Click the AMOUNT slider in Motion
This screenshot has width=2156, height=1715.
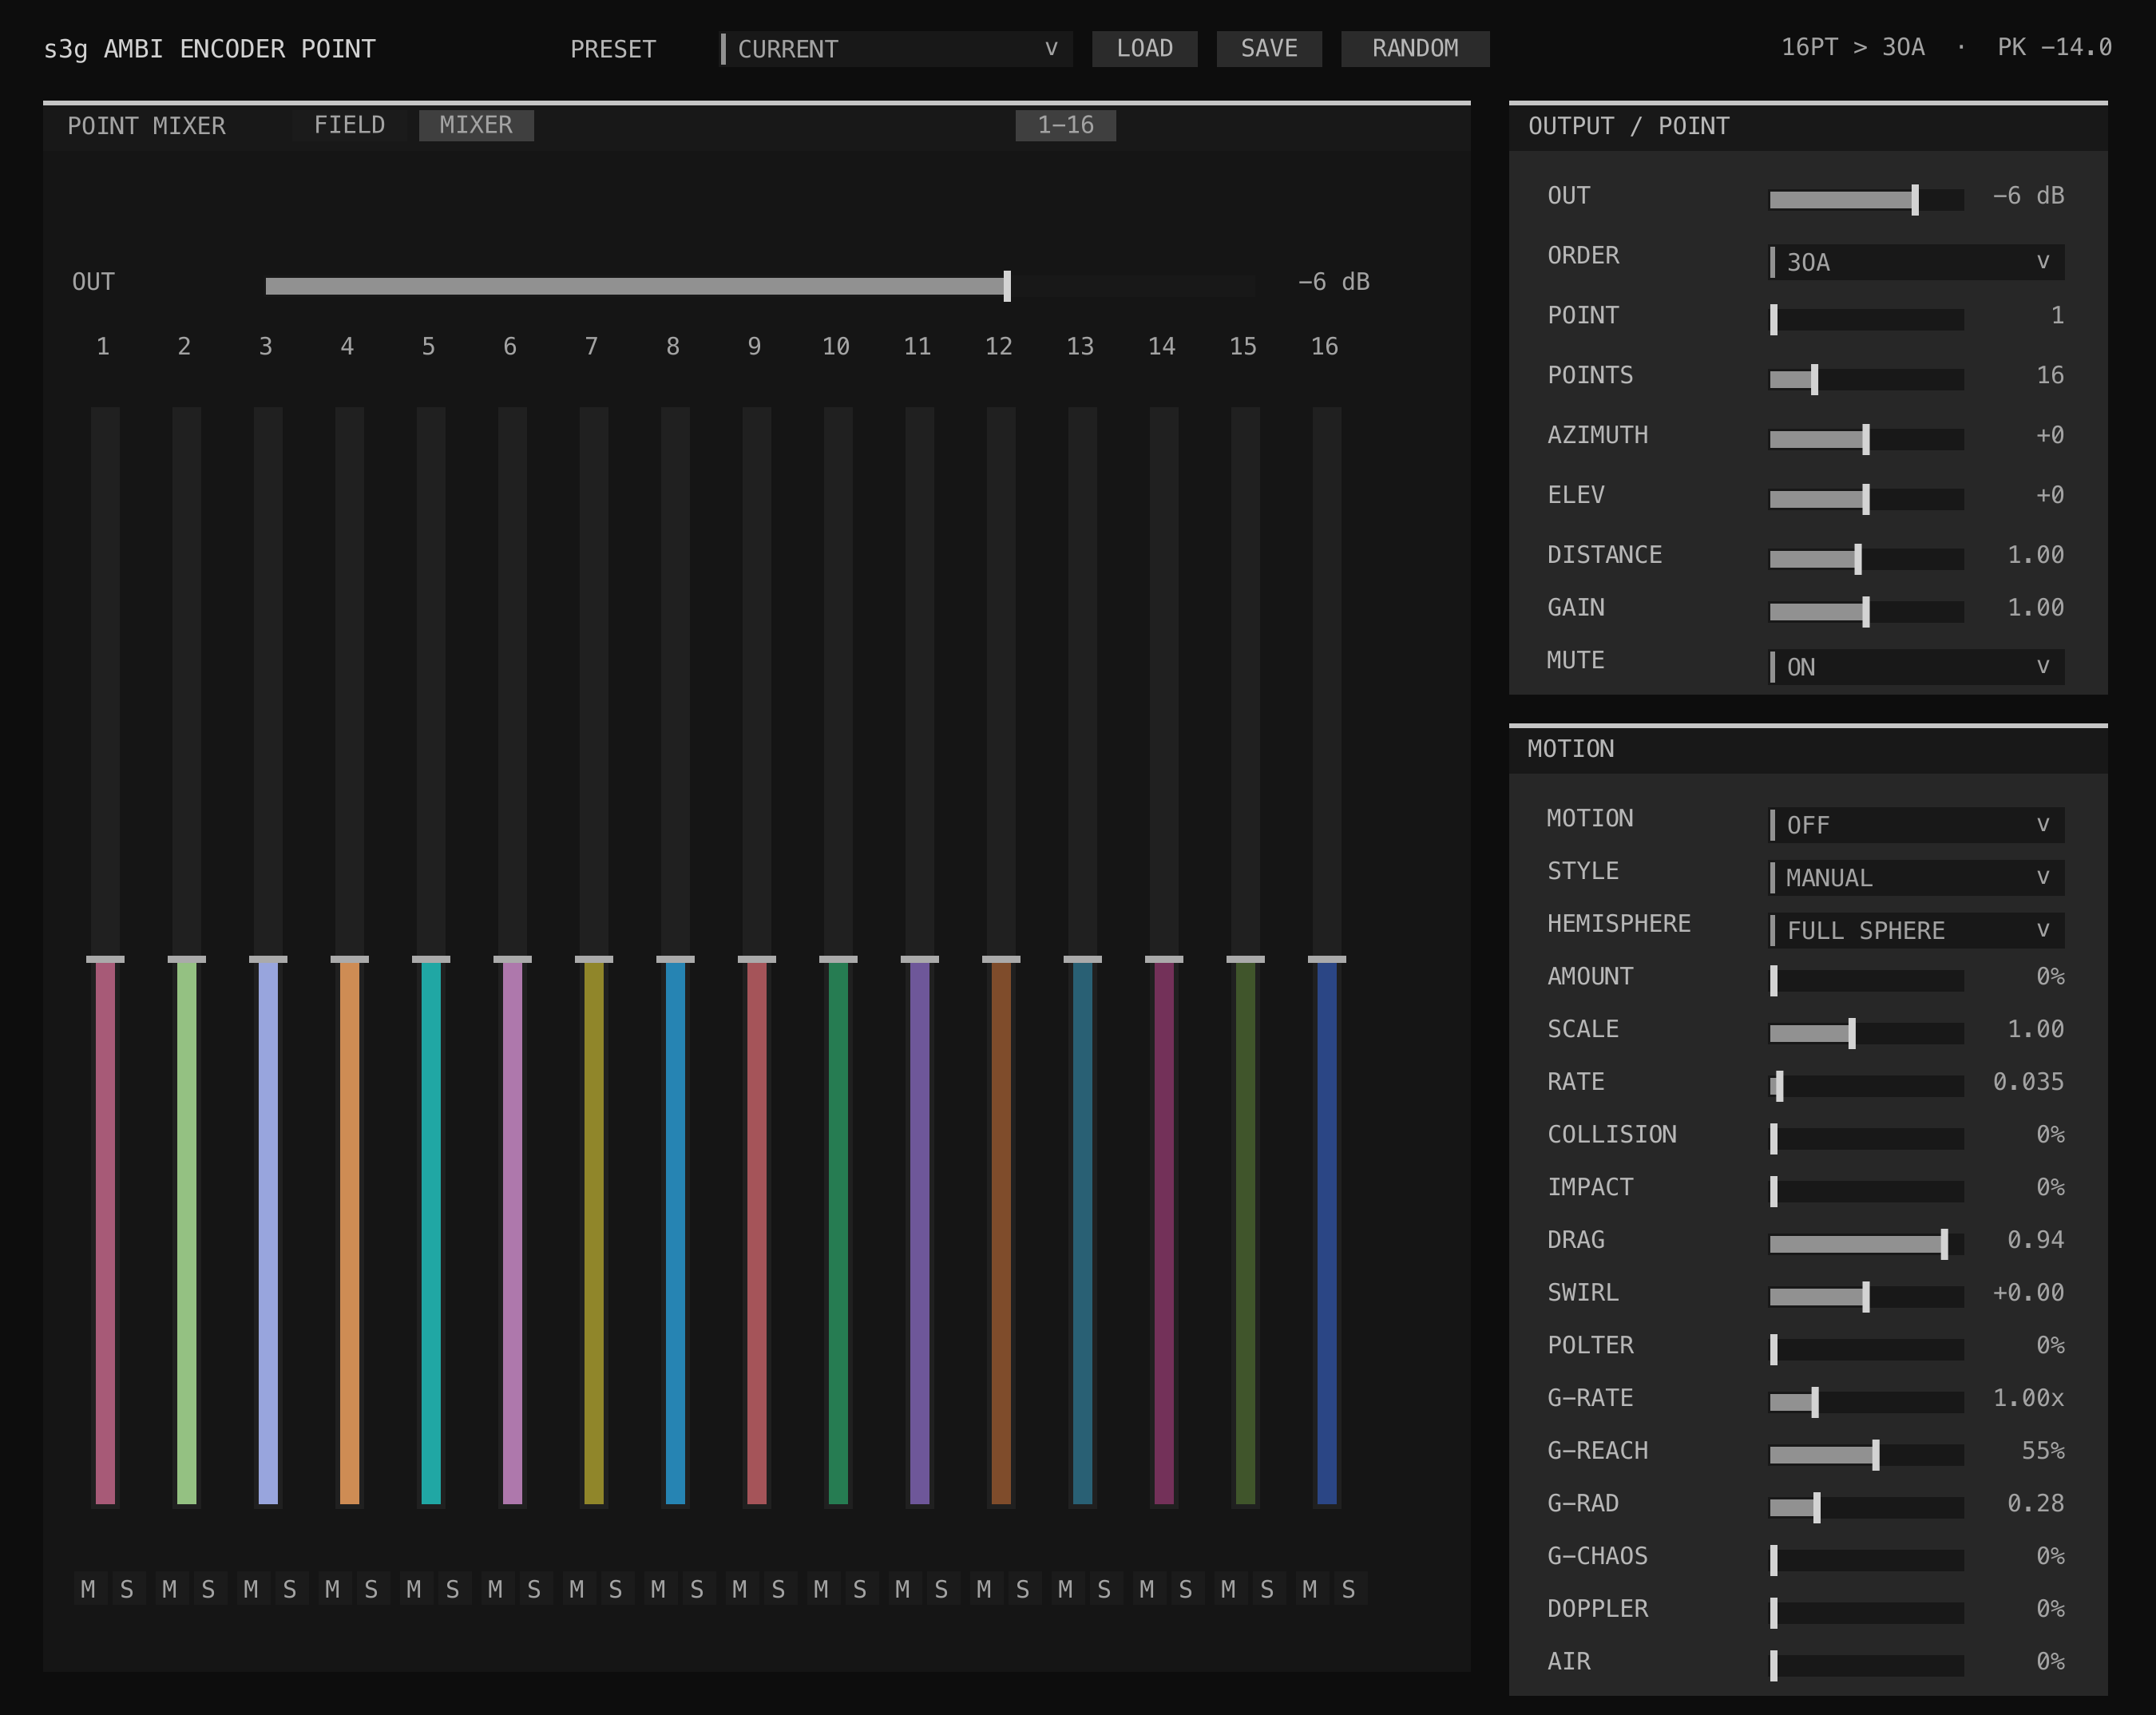click(1866, 981)
